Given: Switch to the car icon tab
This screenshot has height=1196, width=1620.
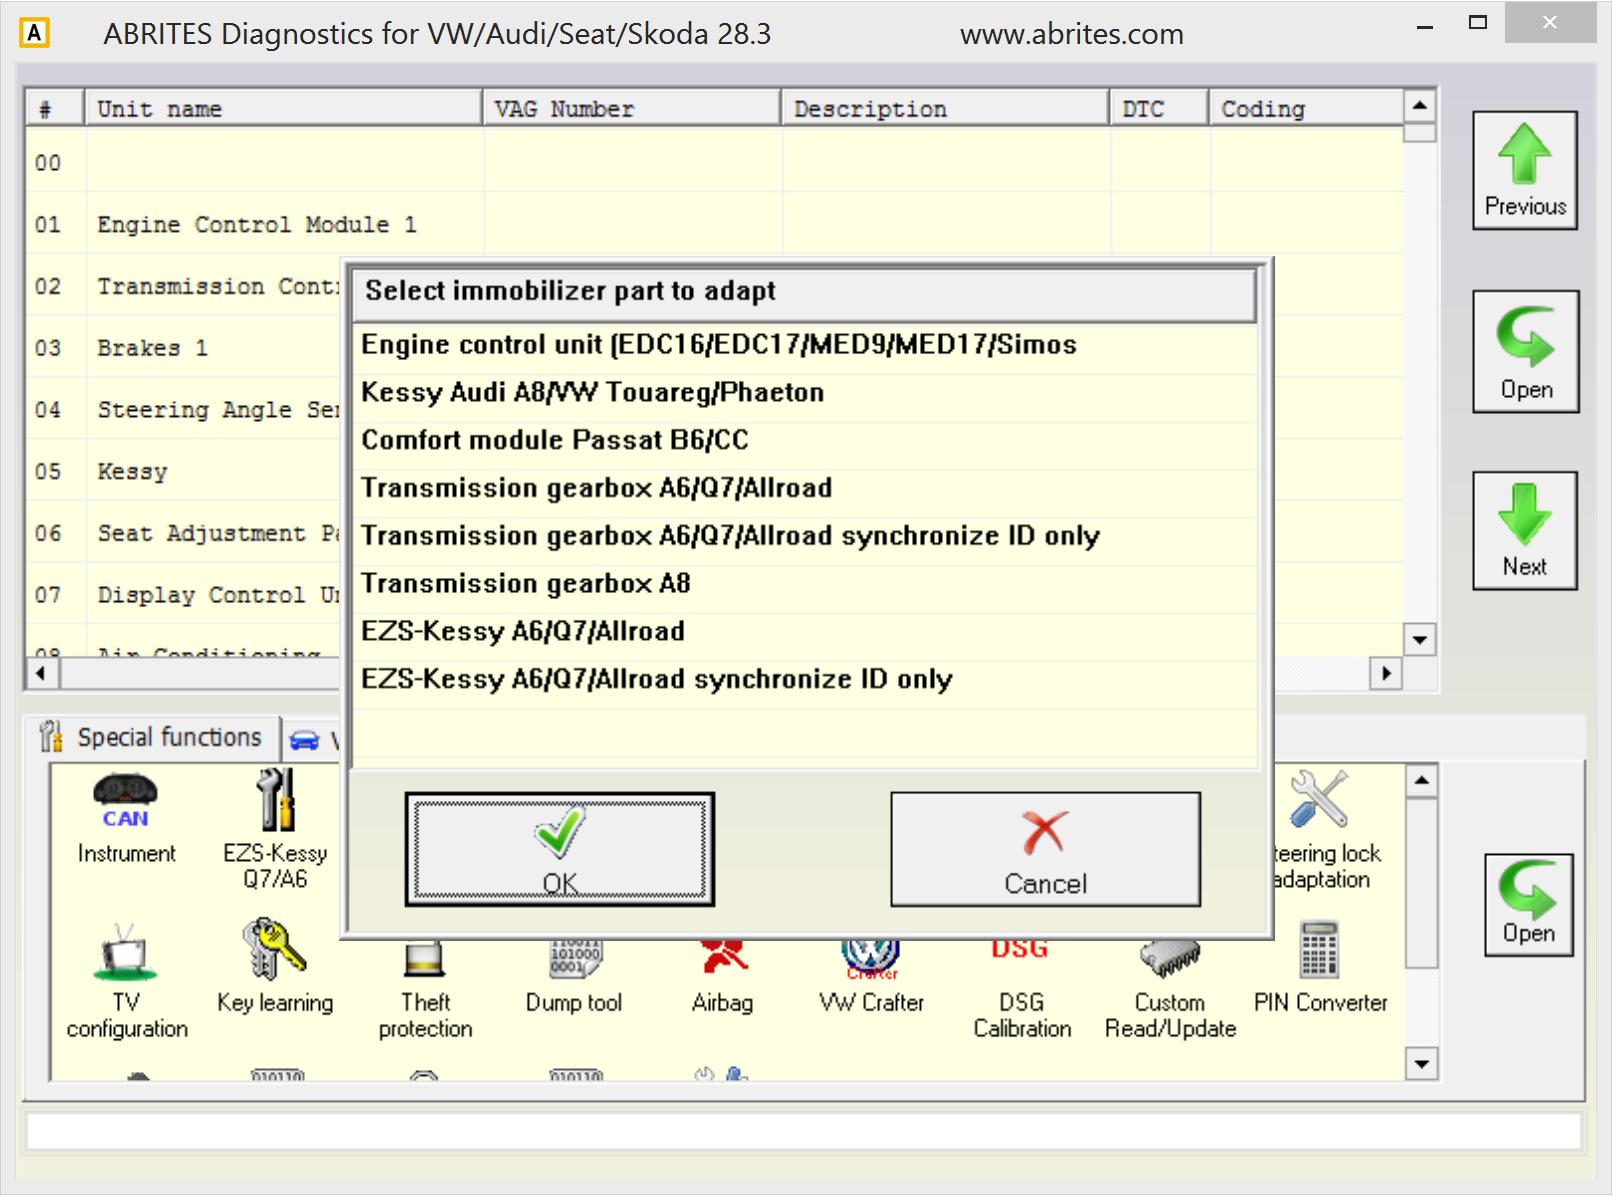Looking at the screenshot, I should (310, 741).
